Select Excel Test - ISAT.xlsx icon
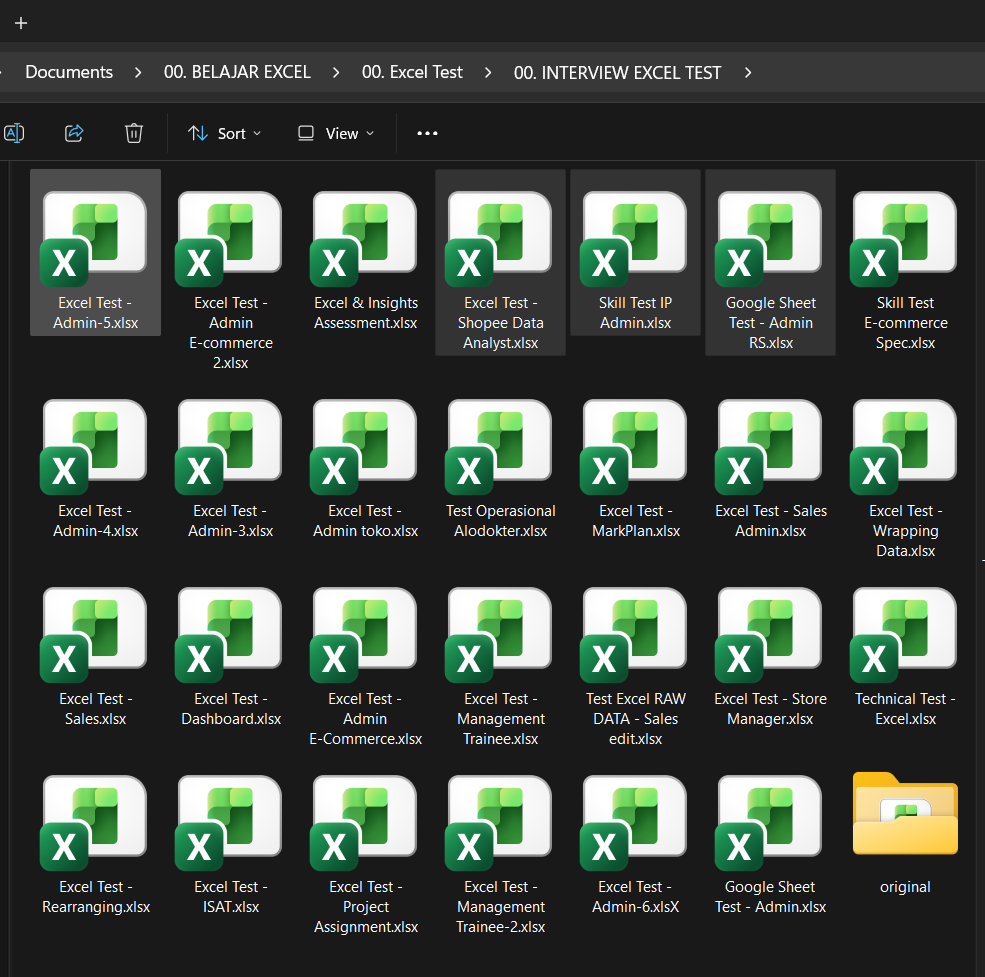 [x=229, y=822]
